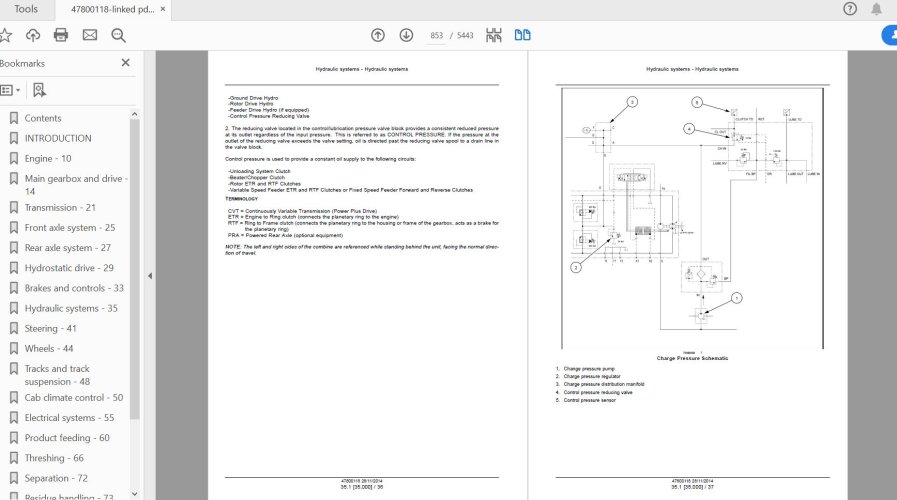Viewport: 897px width, 500px height.
Task: Open Brakes and controls - 33 bookmark
Action: (x=74, y=288)
